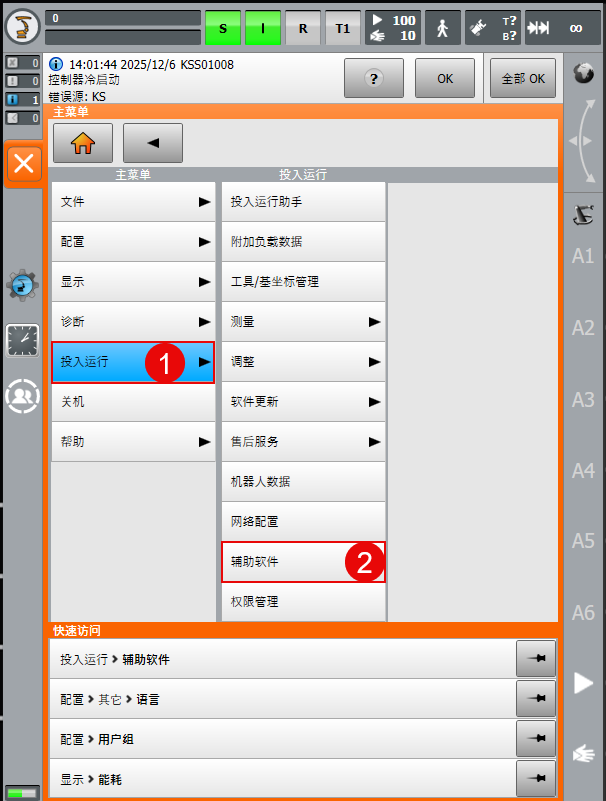Click the program override 100/10 speed control
Viewport: 606px width, 801px height.
point(392,28)
